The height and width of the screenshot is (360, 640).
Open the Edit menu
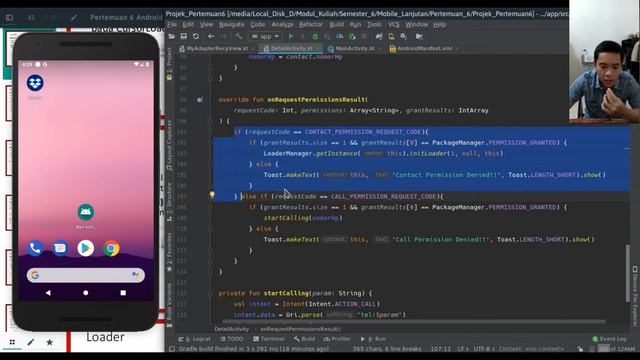[188, 24]
